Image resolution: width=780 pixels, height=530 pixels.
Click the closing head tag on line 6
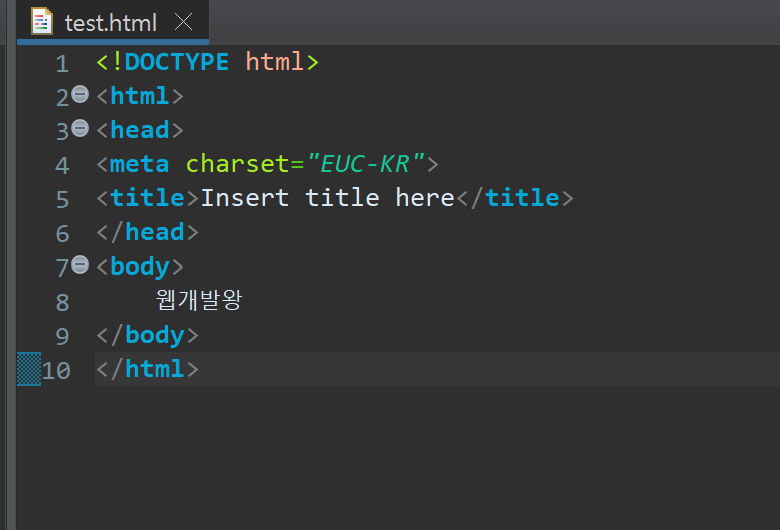click(147, 232)
